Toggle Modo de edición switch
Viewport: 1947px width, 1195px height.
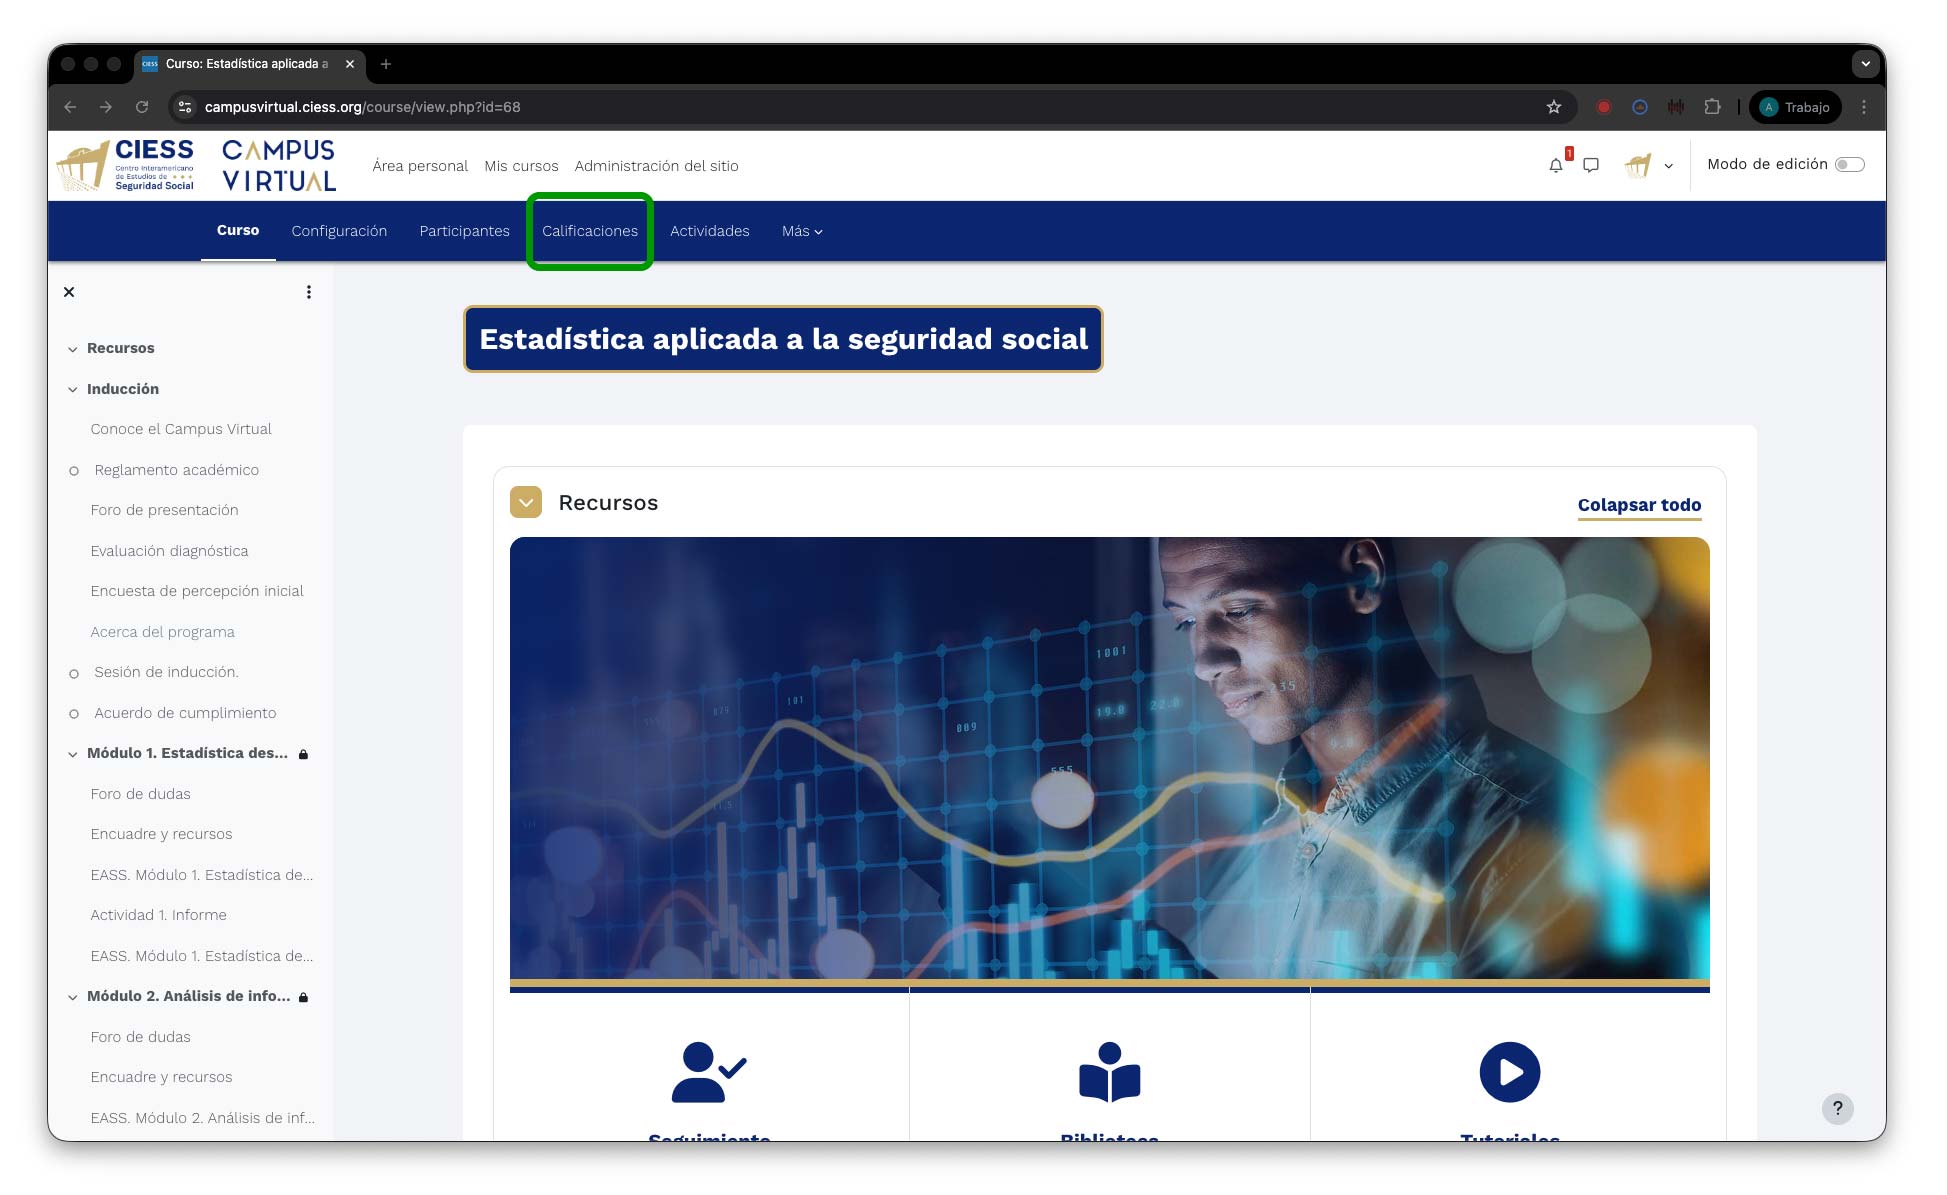[1849, 165]
